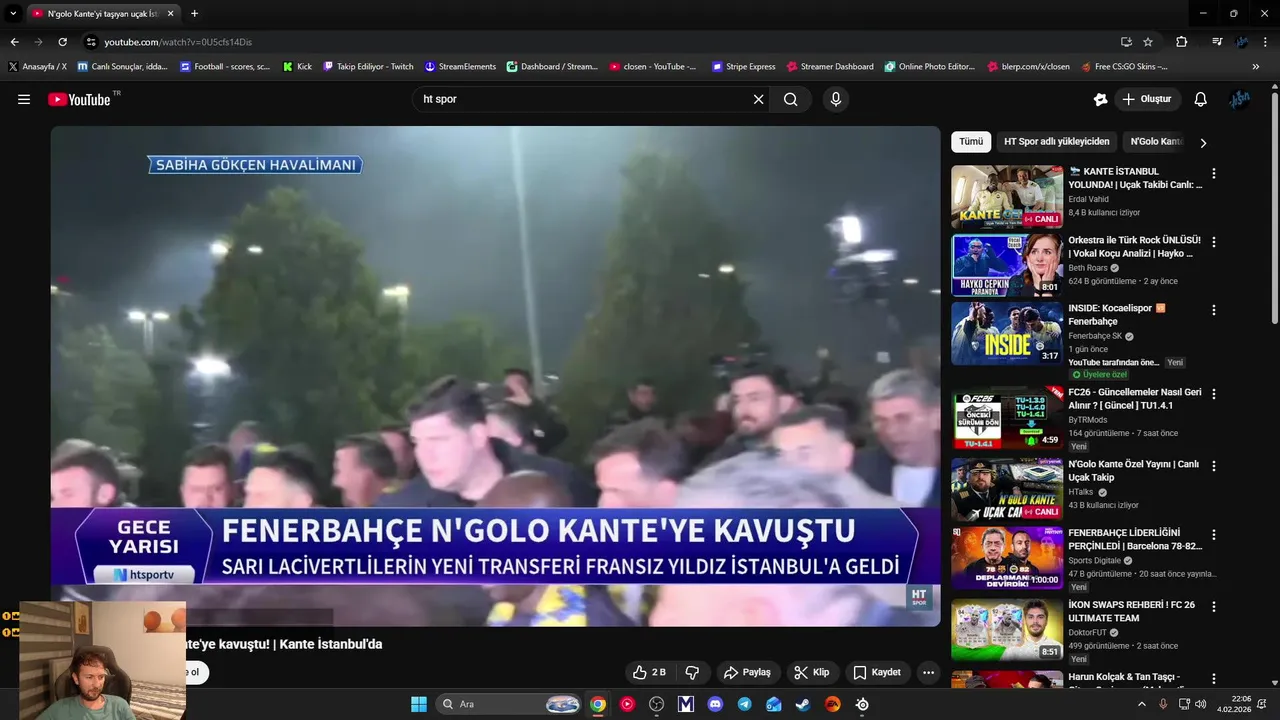Screen dimensions: 1280x720
Task: Open the StreamElements bookmark
Action: [x=460, y=67]
